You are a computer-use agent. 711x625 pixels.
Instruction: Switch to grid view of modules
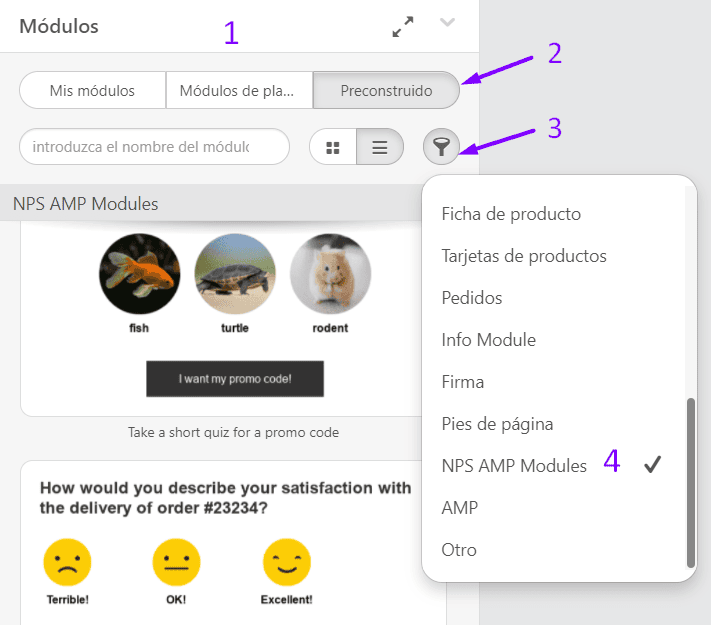pos(333,147)
